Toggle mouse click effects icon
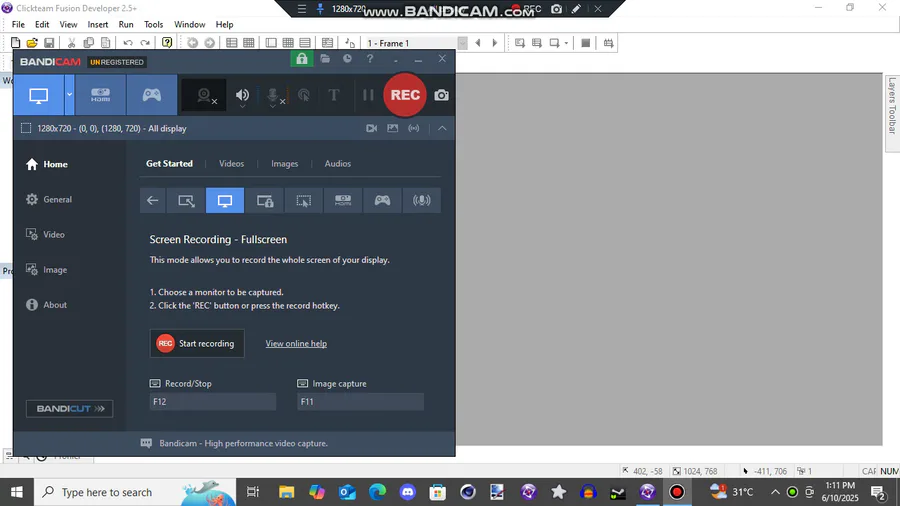This screenshot has width=900, height=506. click(x=304, y=95)
